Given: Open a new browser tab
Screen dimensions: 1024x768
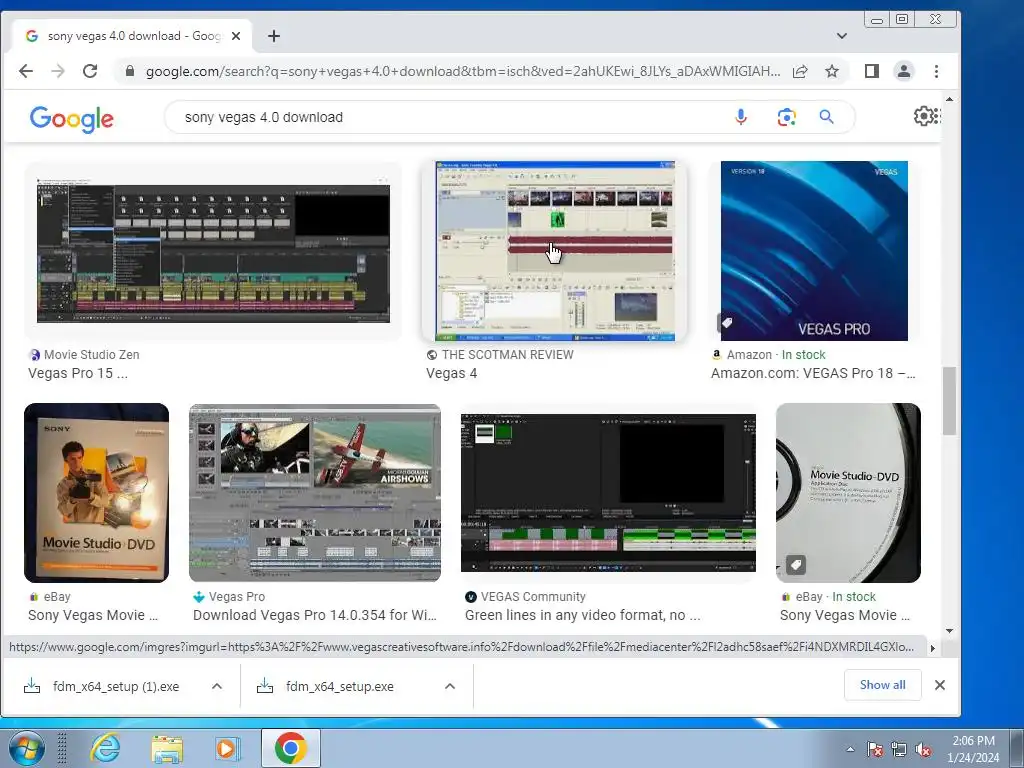Looking at the screenshot, I should click(x=274, y=37).
